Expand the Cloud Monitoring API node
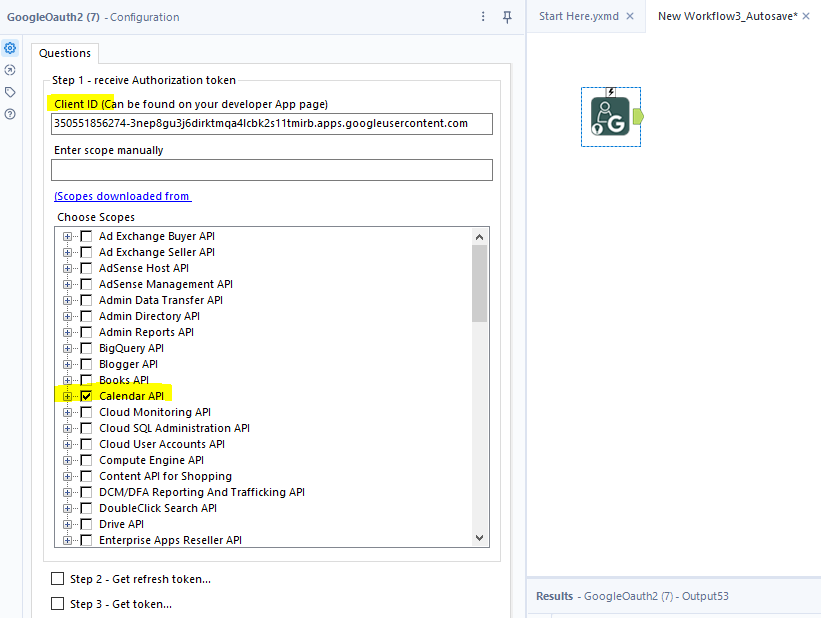 point(67,412)
